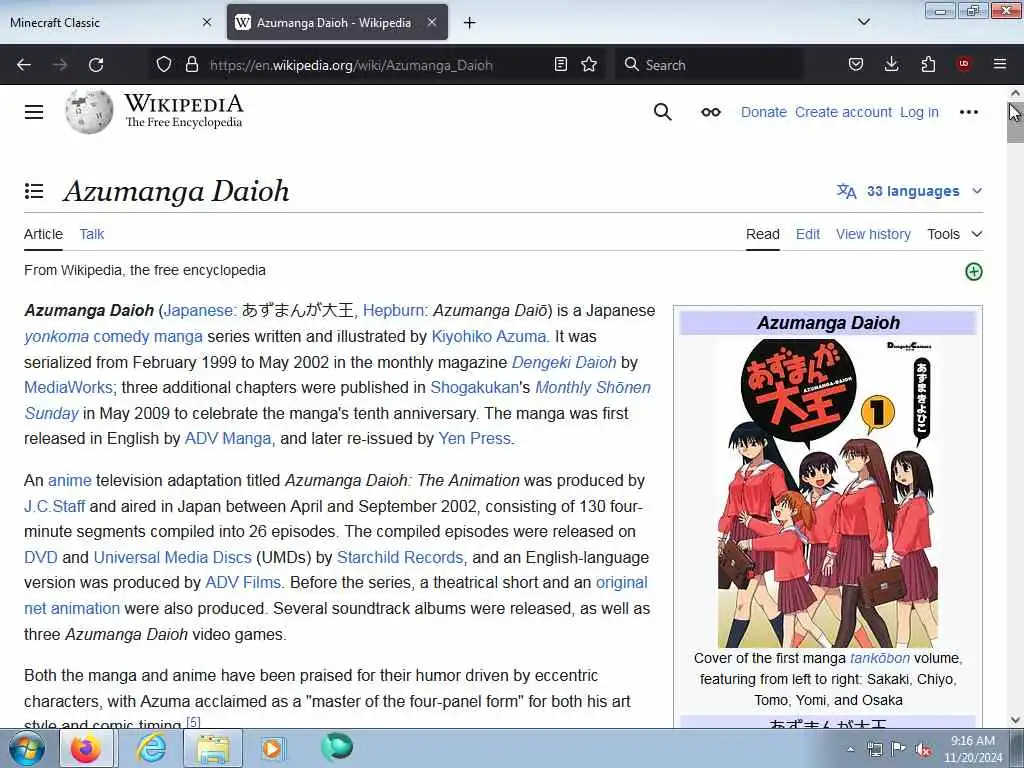The image size is (1024, 768).
Task: Click the network tray icon
Action: (x=874, y=750)
